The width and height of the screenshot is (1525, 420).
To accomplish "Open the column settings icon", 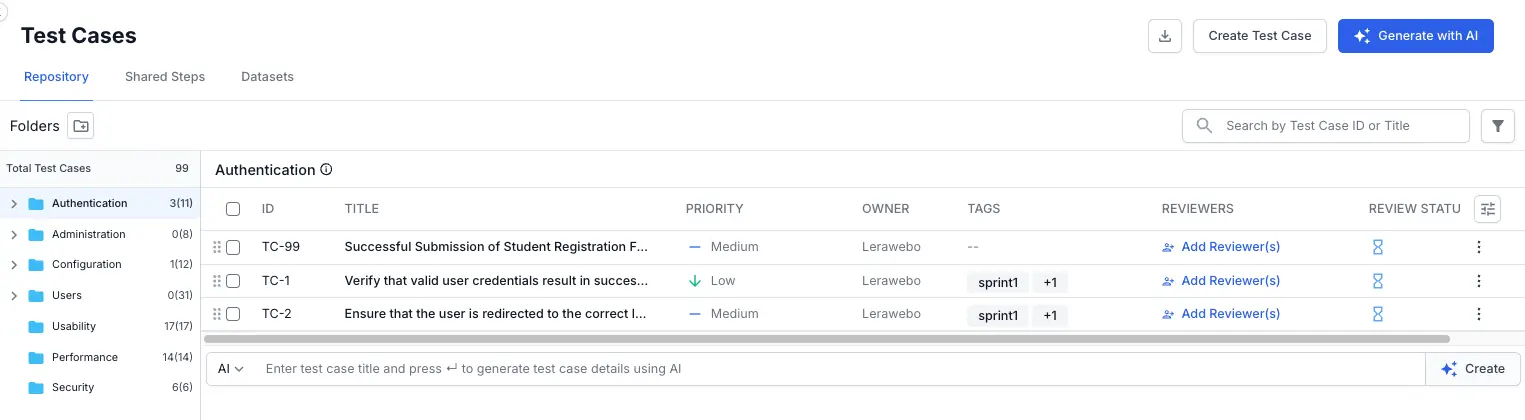I will coord(1489,209).
